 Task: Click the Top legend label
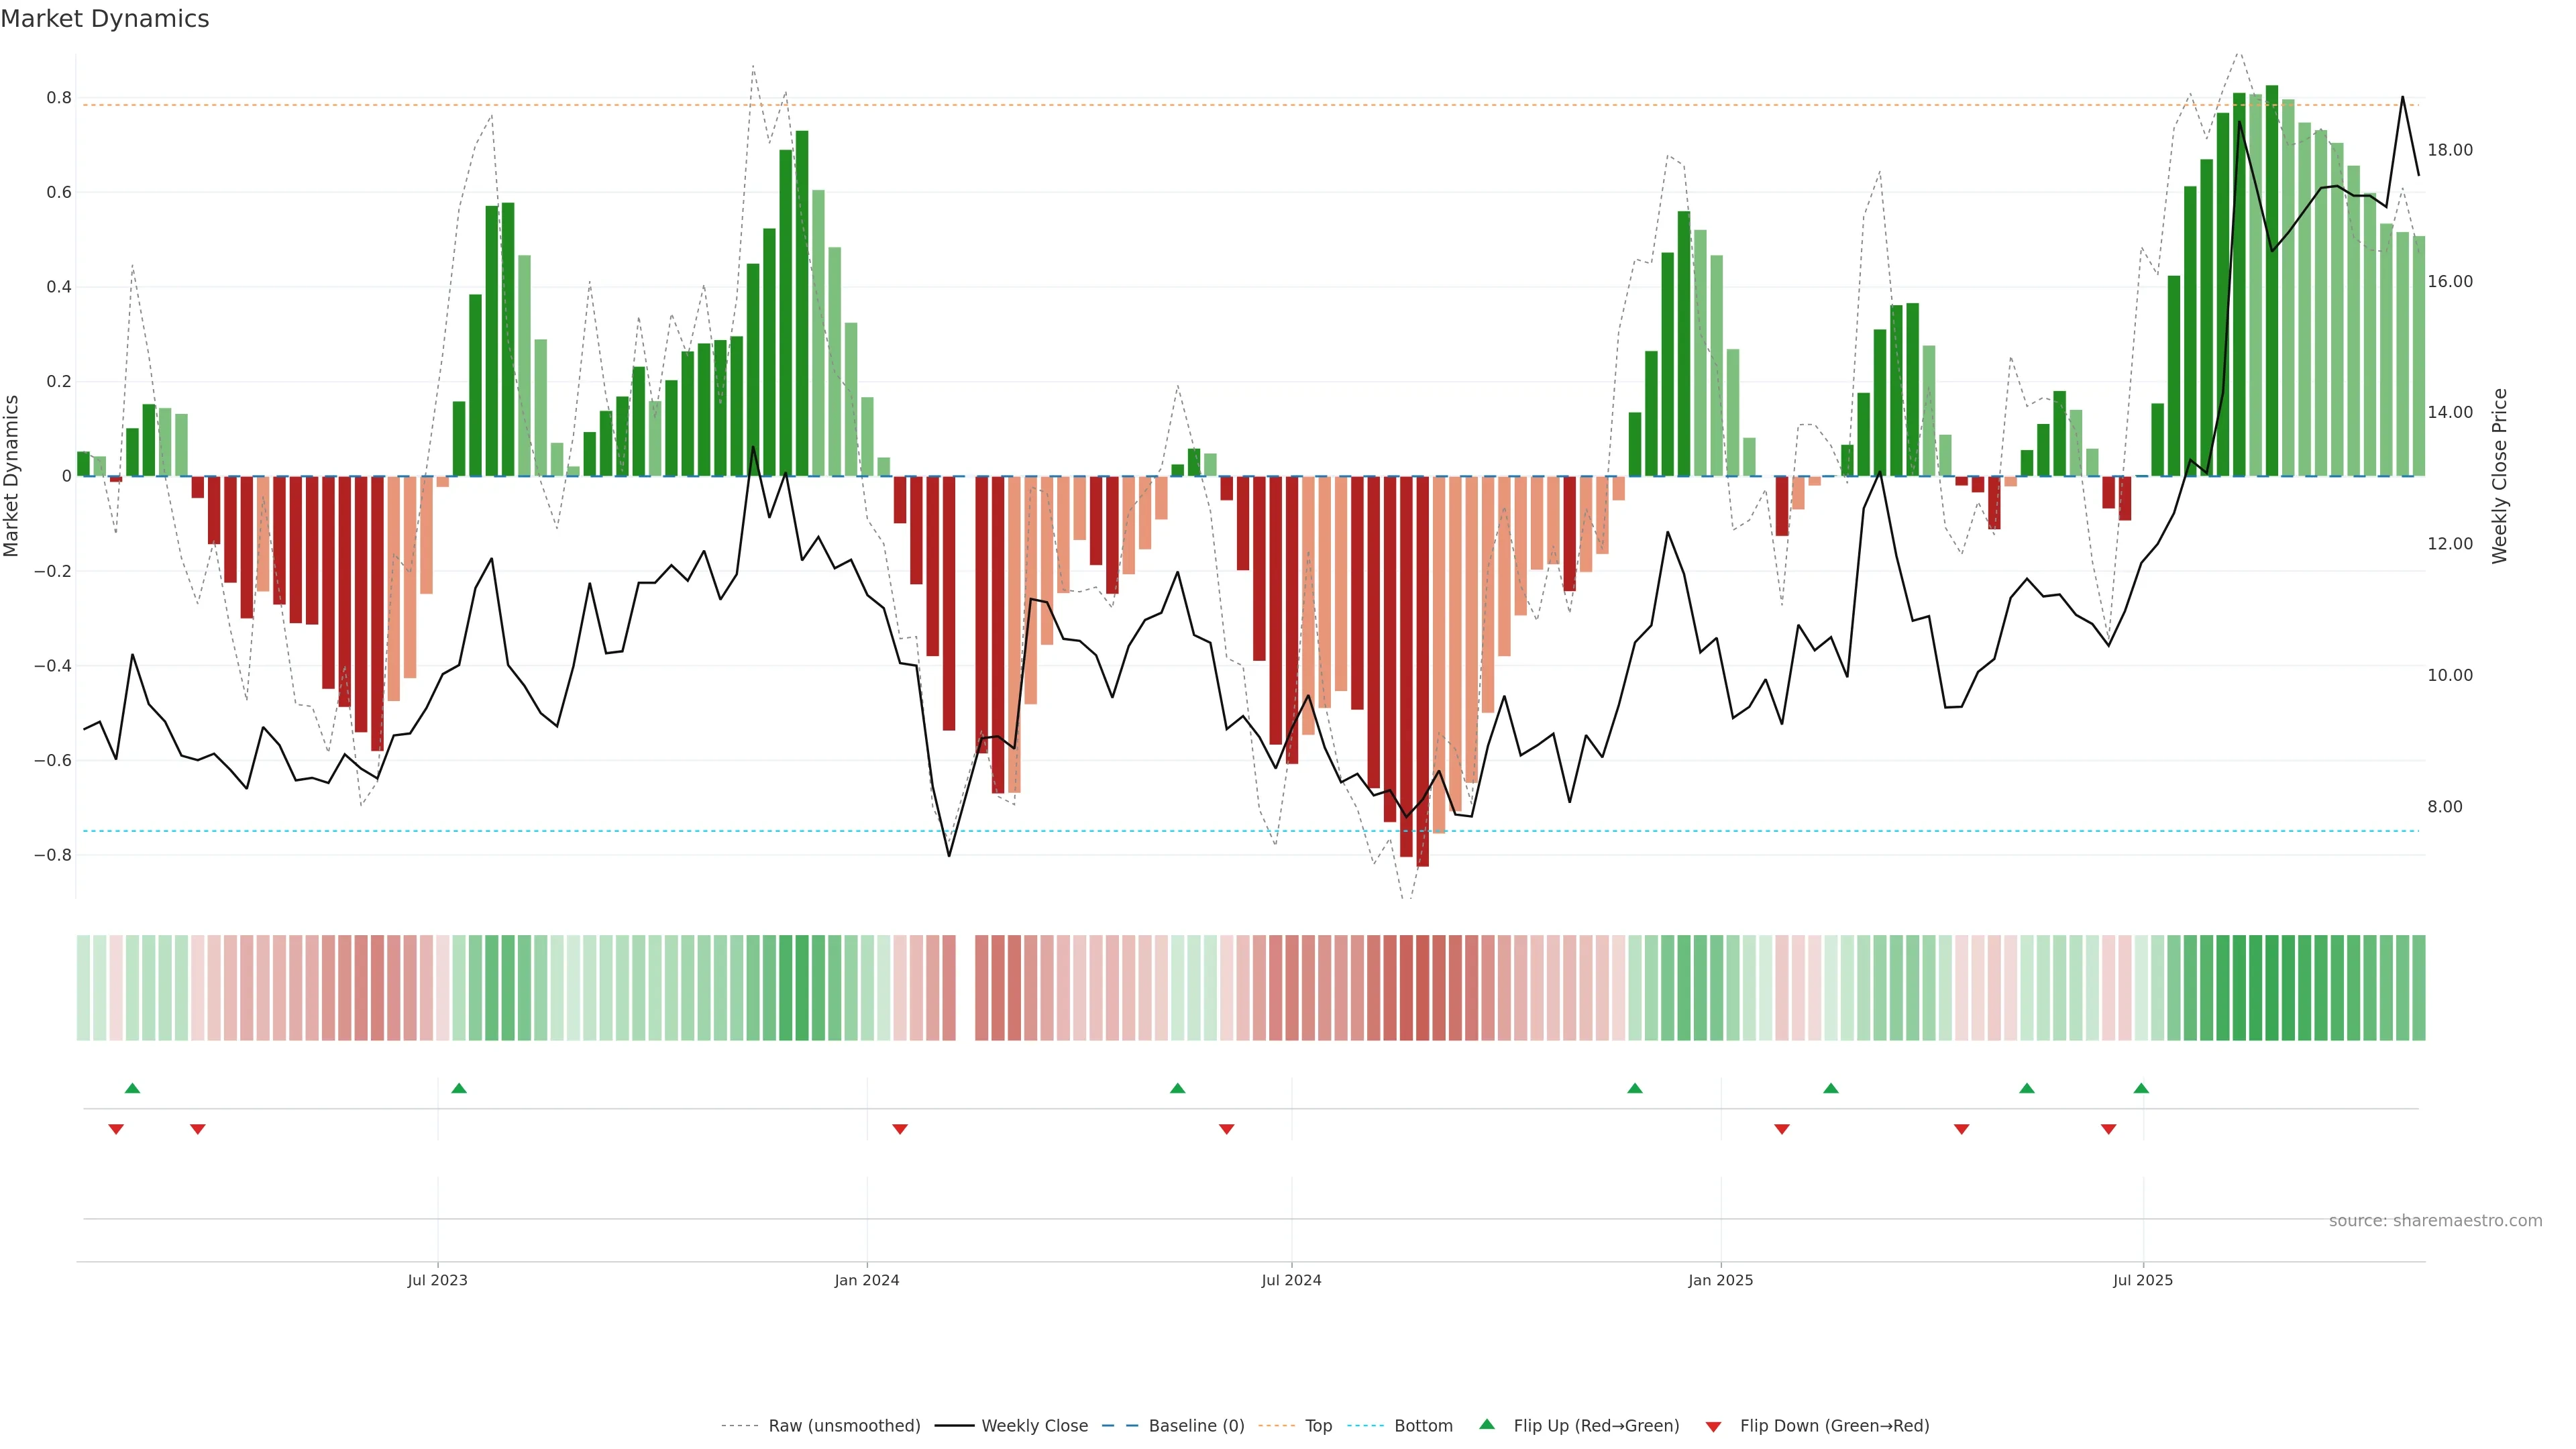pos(1318,1426)
